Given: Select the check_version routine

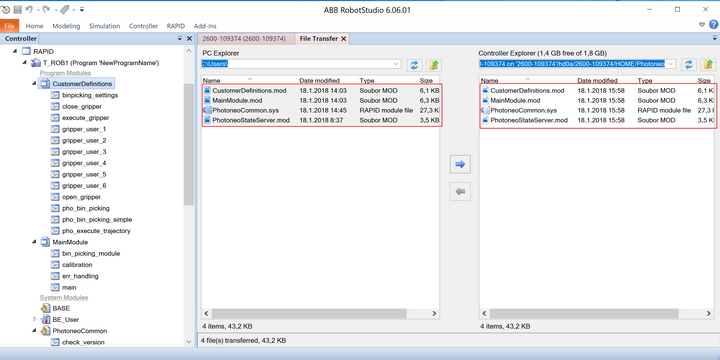Looking at the screenshot, I should coord(83,342).
